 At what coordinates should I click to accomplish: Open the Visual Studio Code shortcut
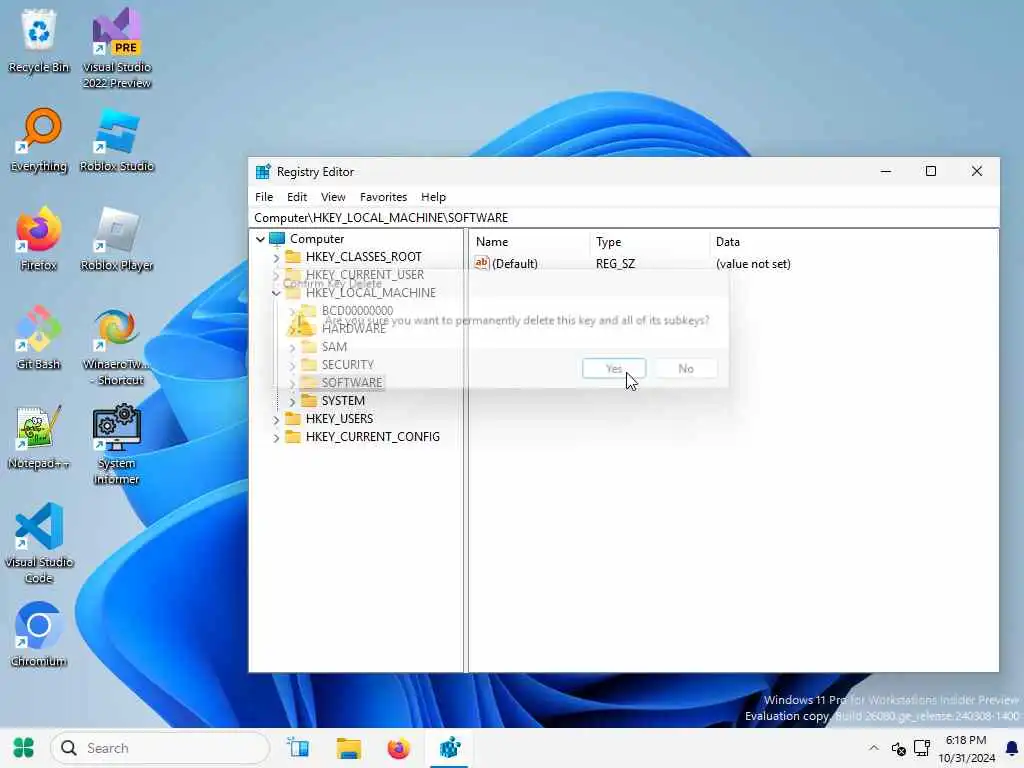39,543
